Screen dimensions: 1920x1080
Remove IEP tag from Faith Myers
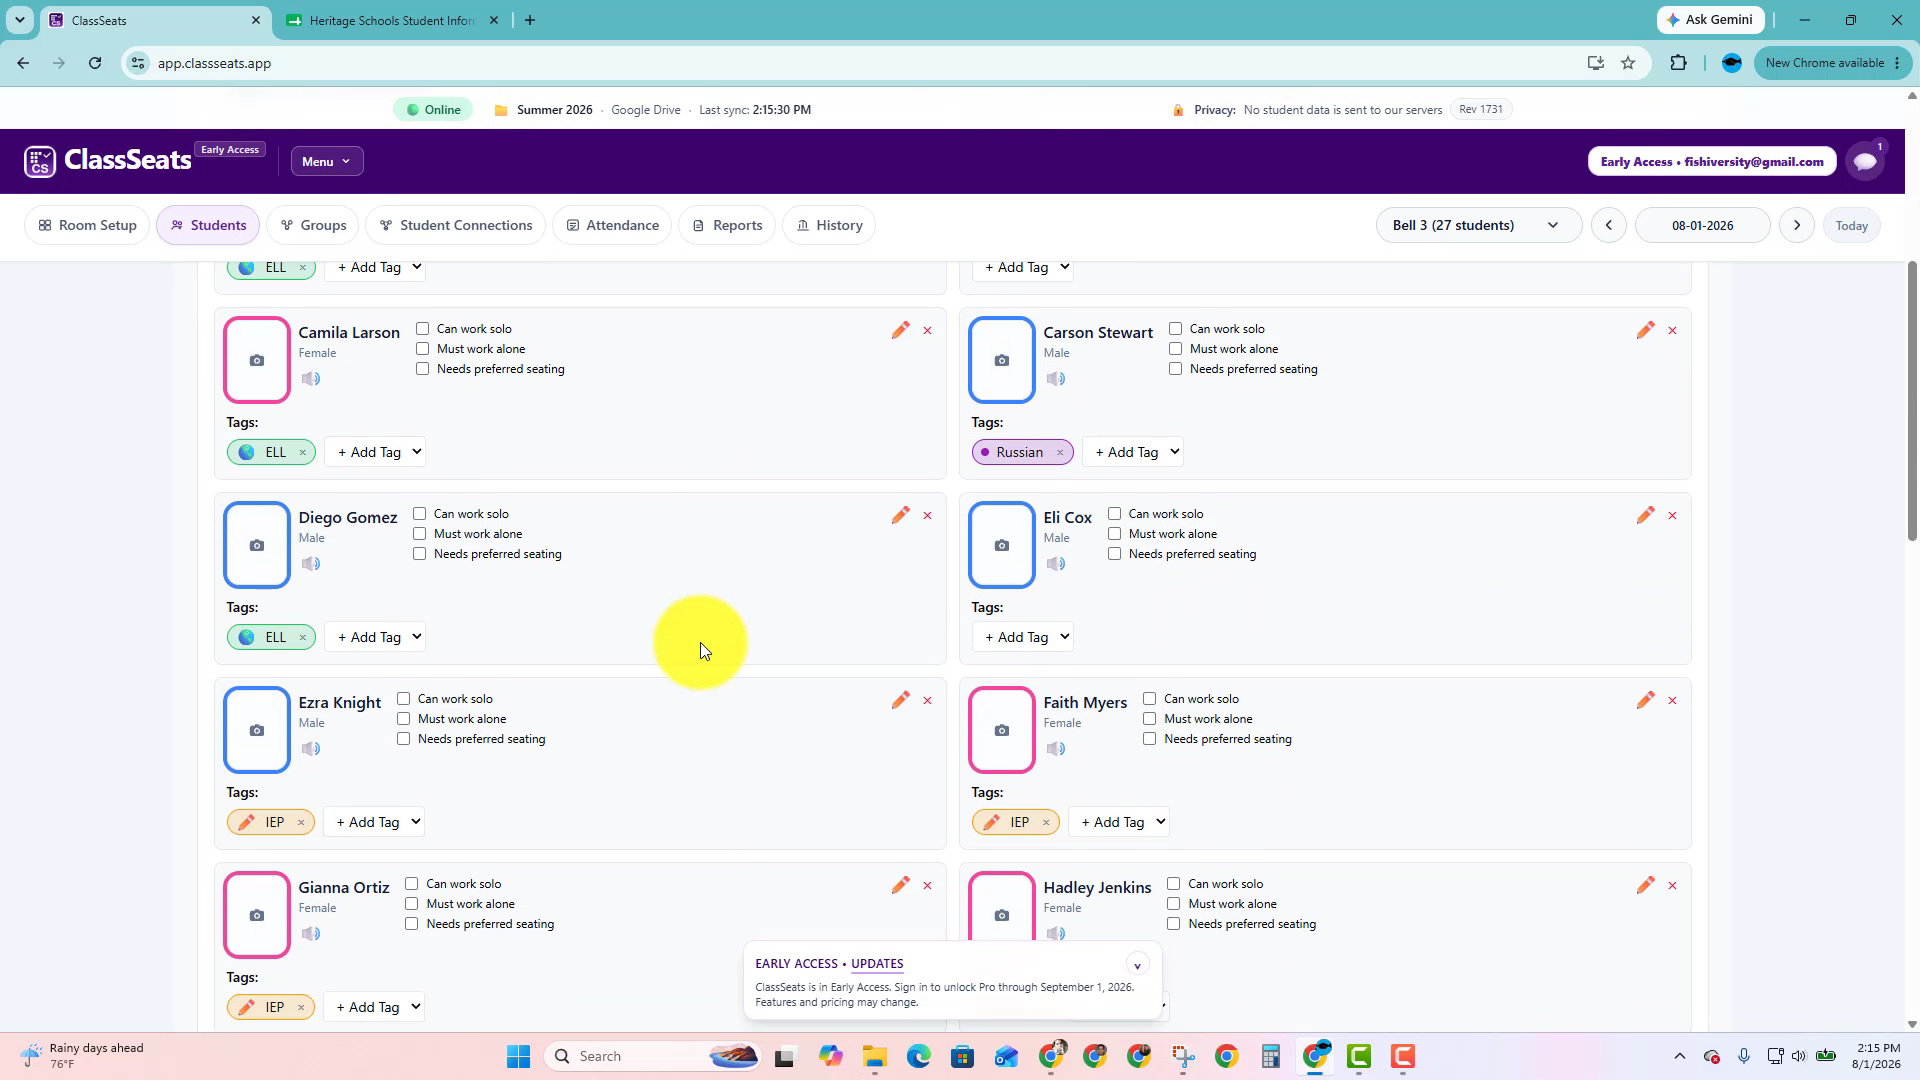click(1046, 823)
